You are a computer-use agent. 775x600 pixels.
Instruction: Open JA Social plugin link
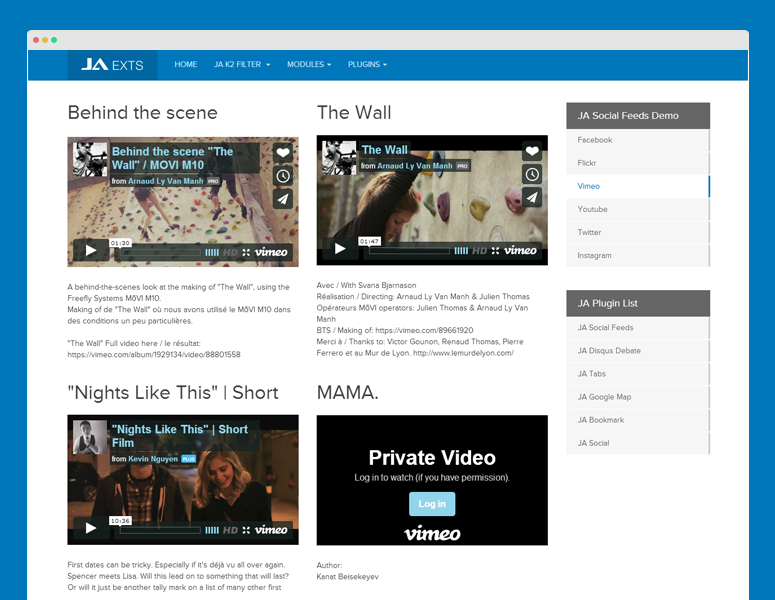[x=638, y=443]
